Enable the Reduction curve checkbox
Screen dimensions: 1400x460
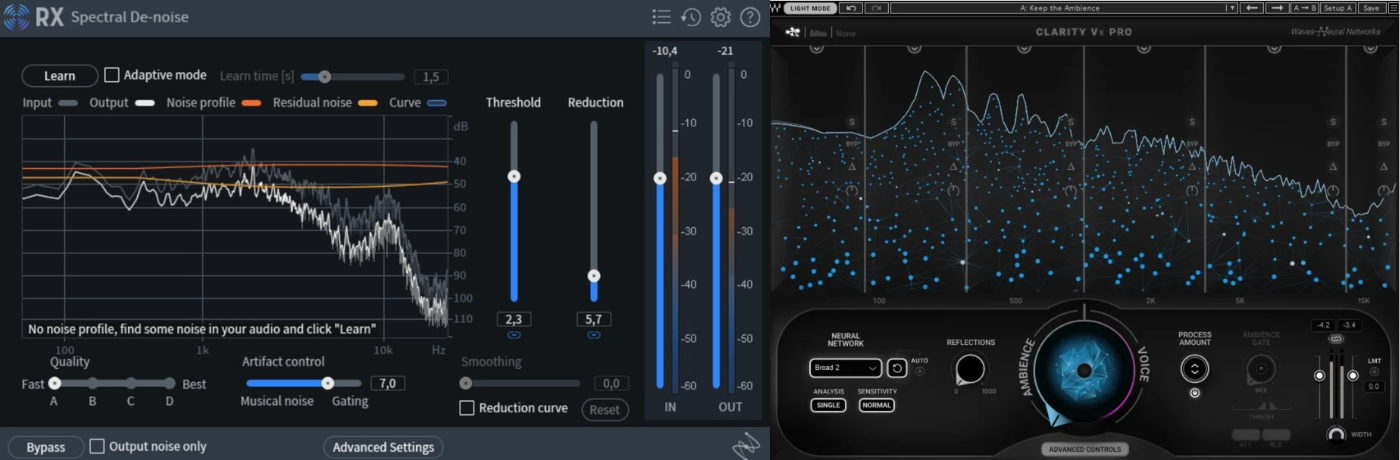click(x=466, y=408)
